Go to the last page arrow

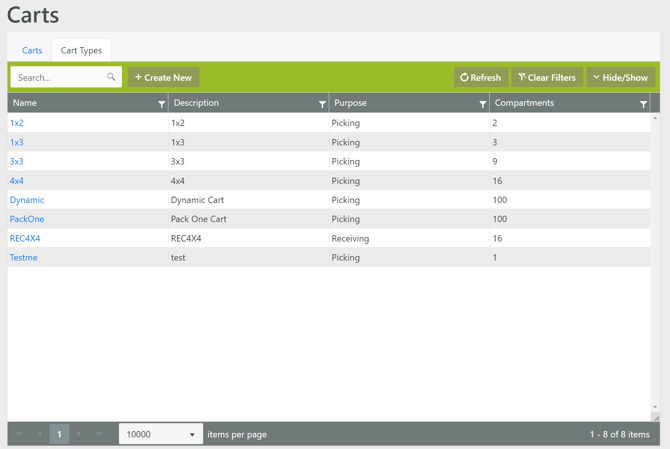point(99,434)
